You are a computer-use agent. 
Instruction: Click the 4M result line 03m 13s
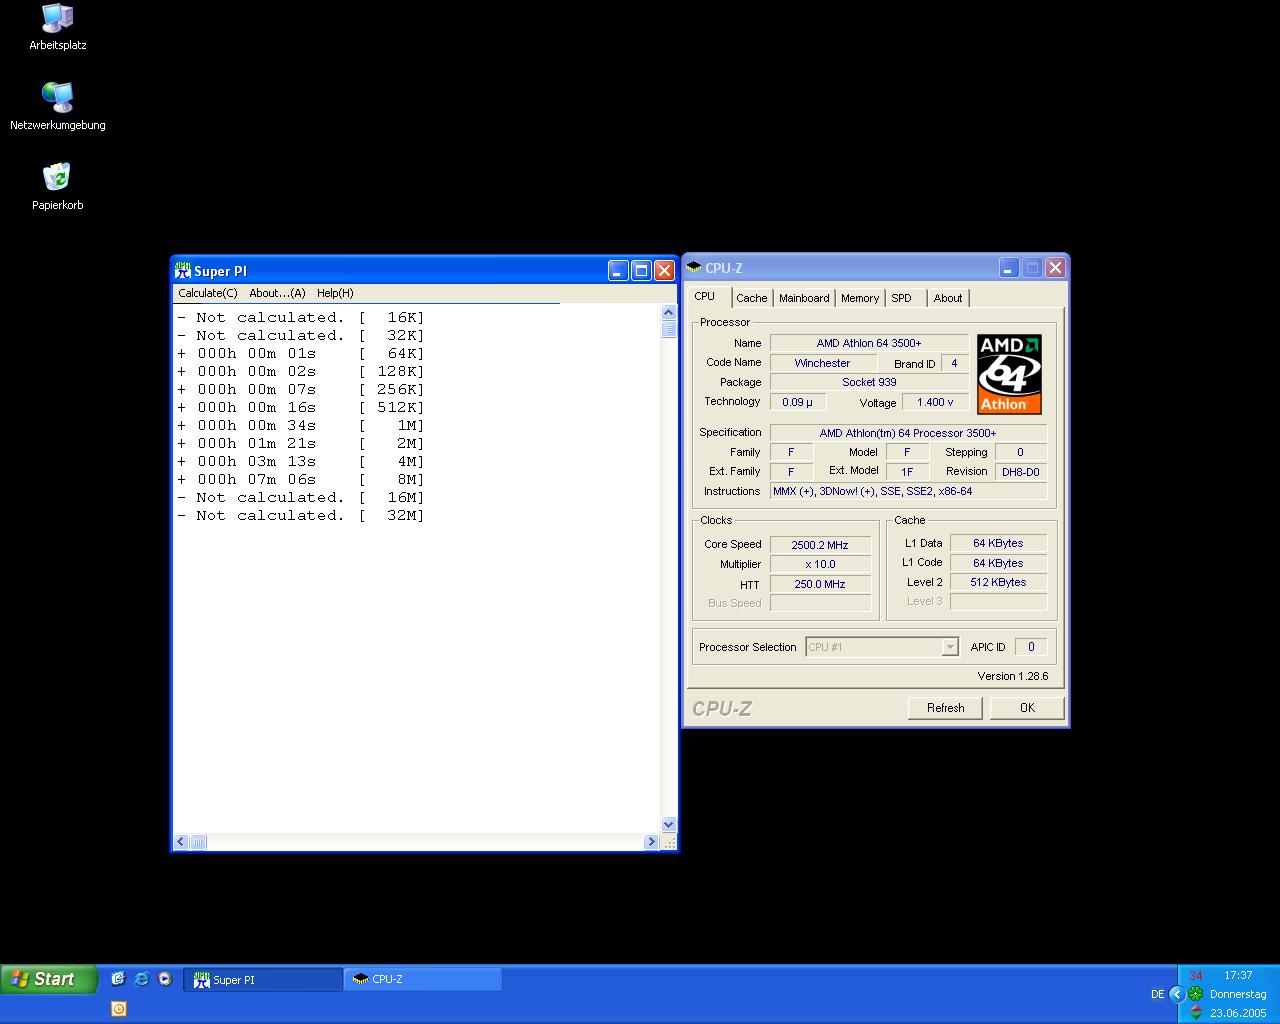pos(301,461)
